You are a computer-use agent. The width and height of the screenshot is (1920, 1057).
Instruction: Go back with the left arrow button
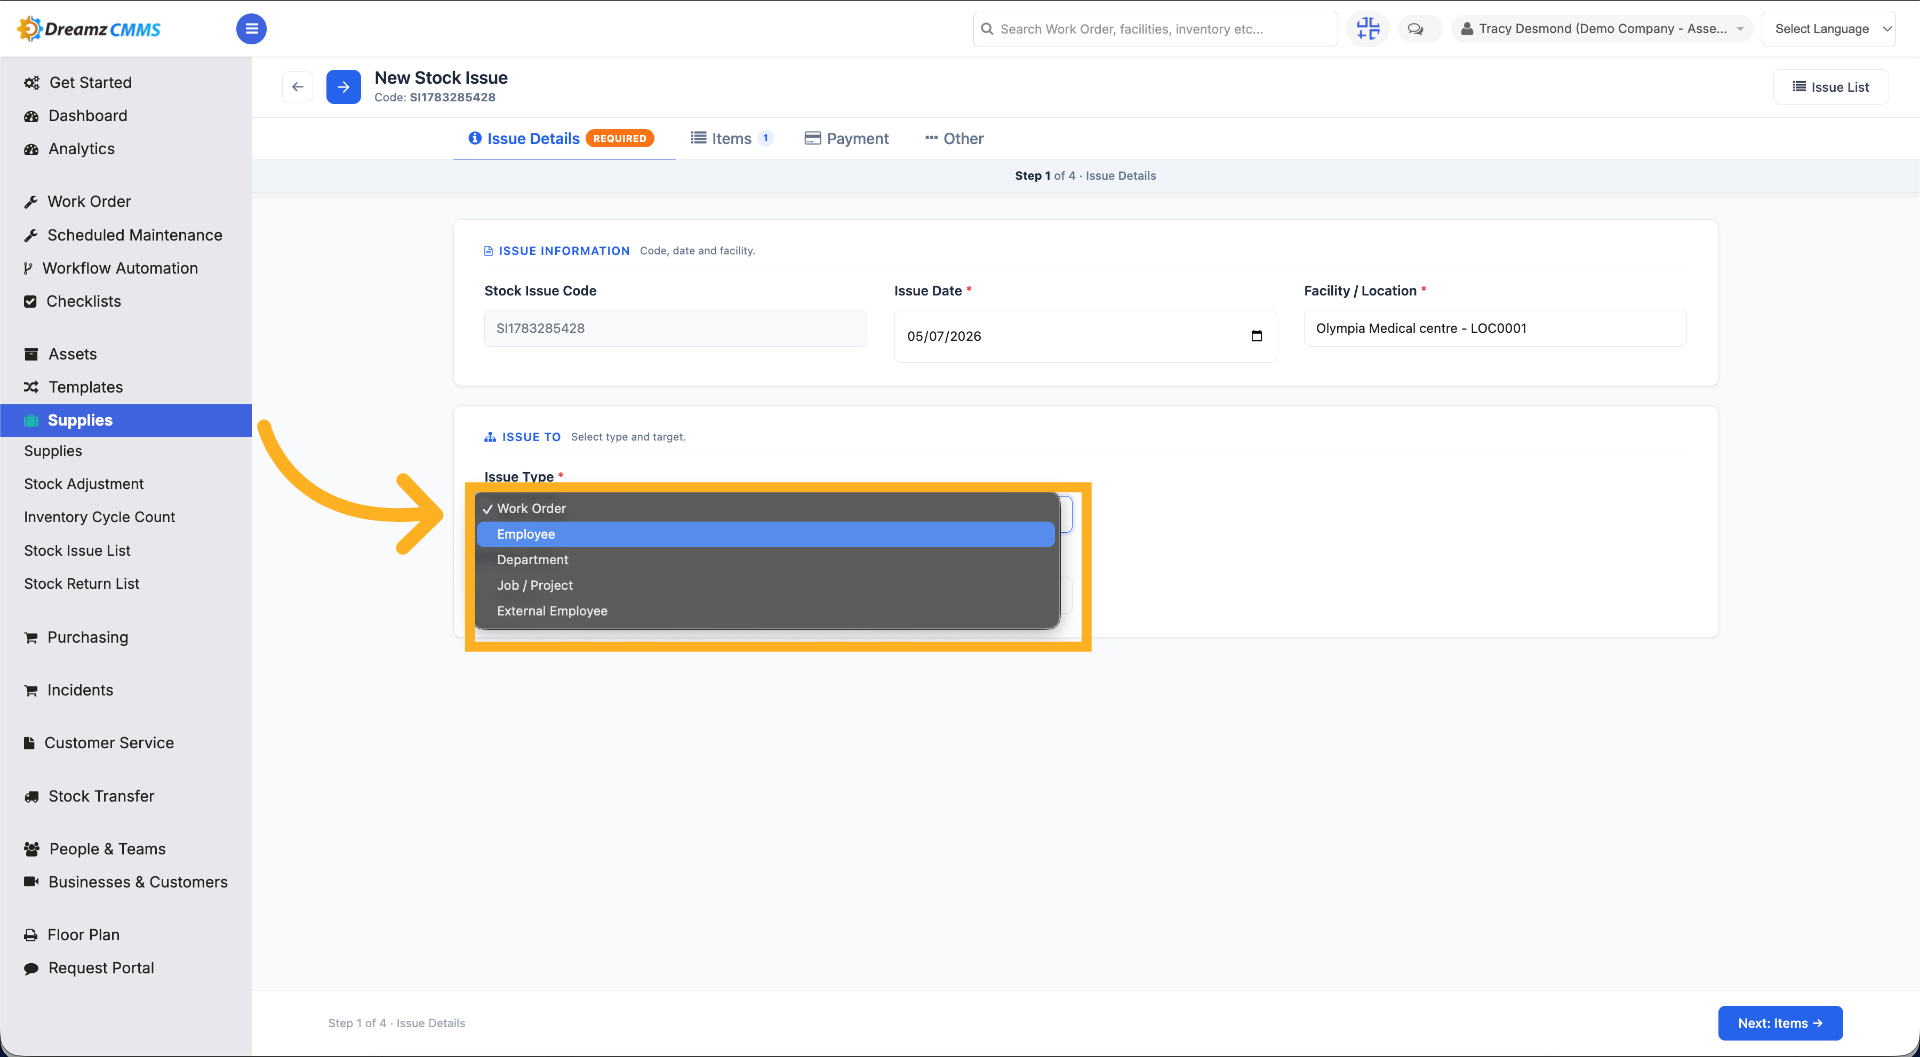coord(298,87)
